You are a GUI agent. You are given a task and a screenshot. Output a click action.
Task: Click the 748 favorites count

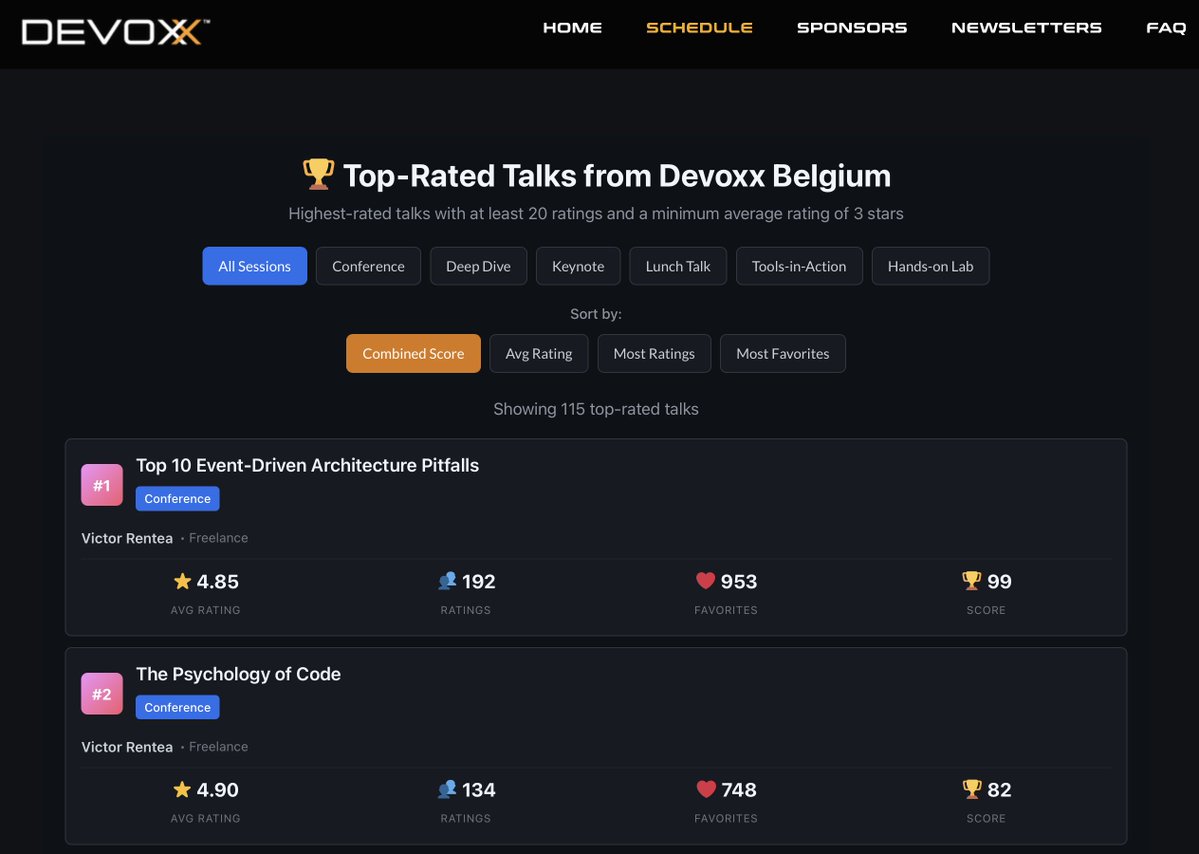pos(739,790)
